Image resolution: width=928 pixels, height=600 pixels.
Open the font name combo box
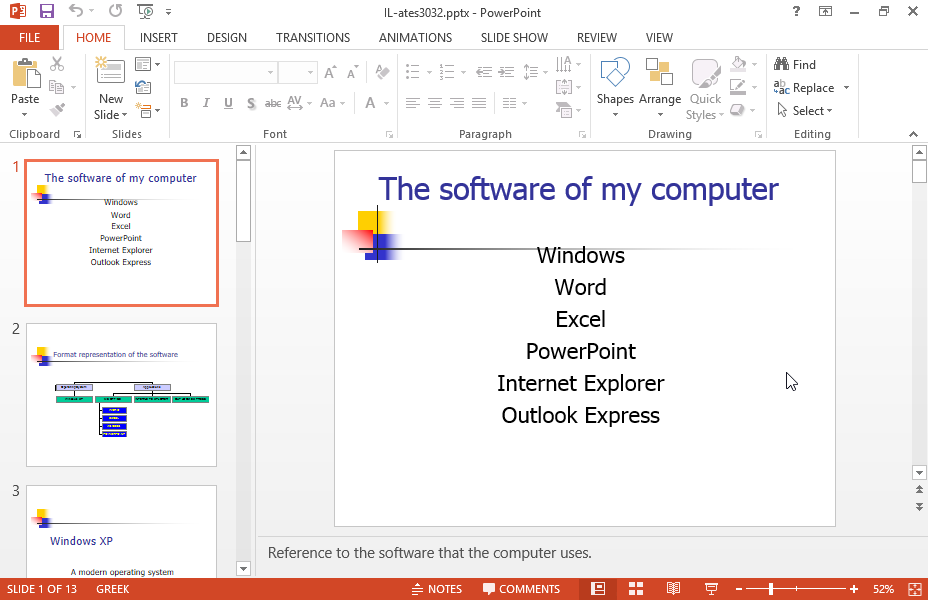point(225,72)
